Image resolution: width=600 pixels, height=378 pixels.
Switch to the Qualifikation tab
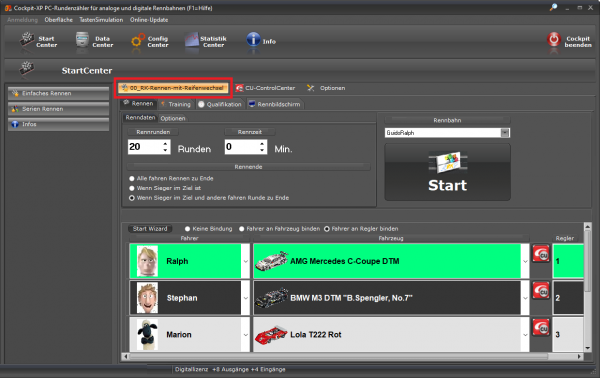click(x=220, y=104)
